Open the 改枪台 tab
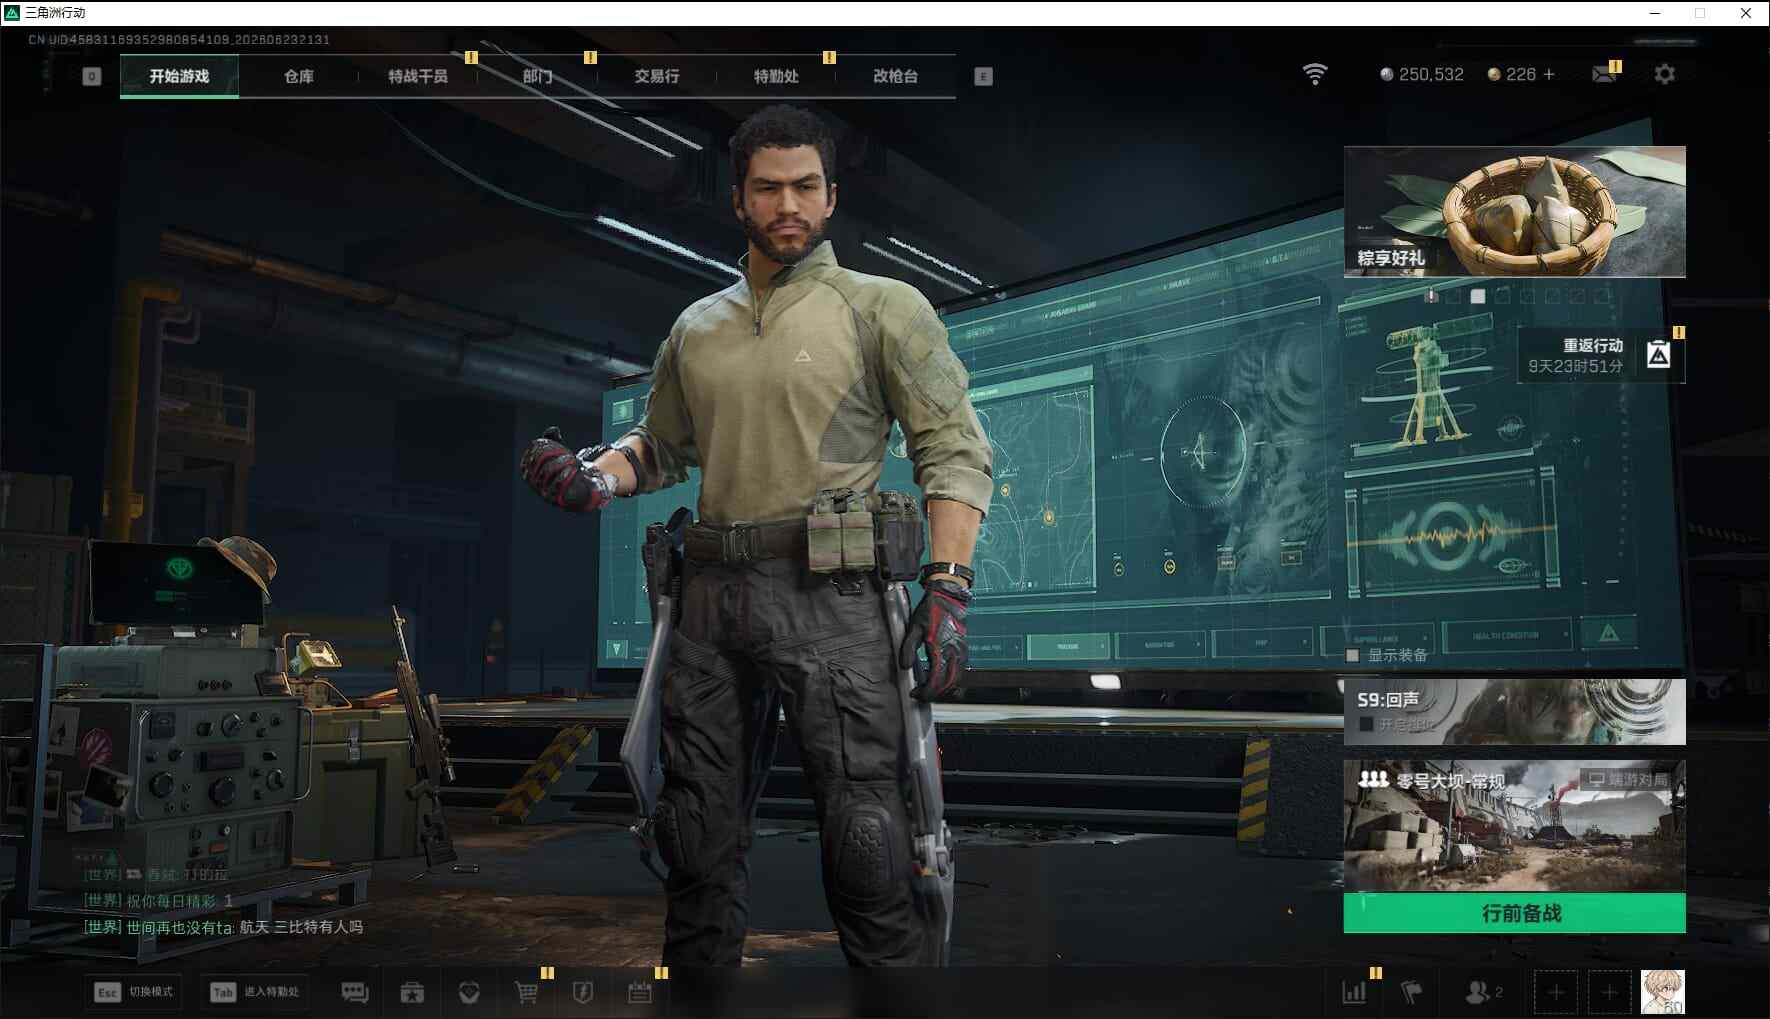 coord(895,76)
